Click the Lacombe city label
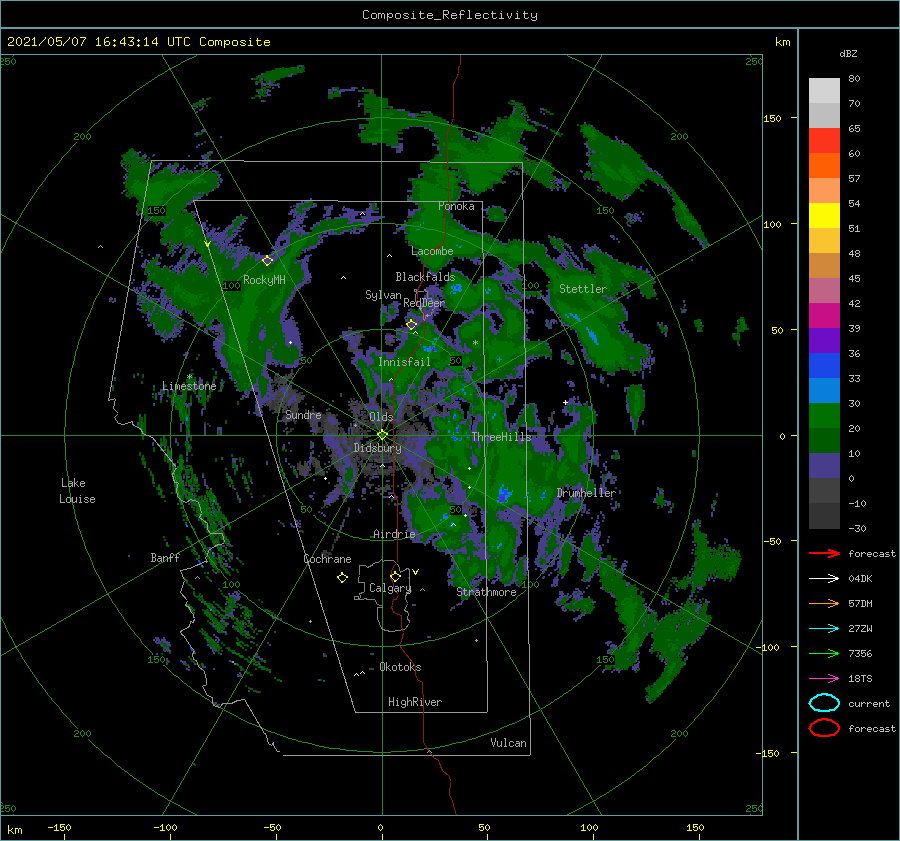Viewport: 900px width, 841px height. (x=432, y=251)
